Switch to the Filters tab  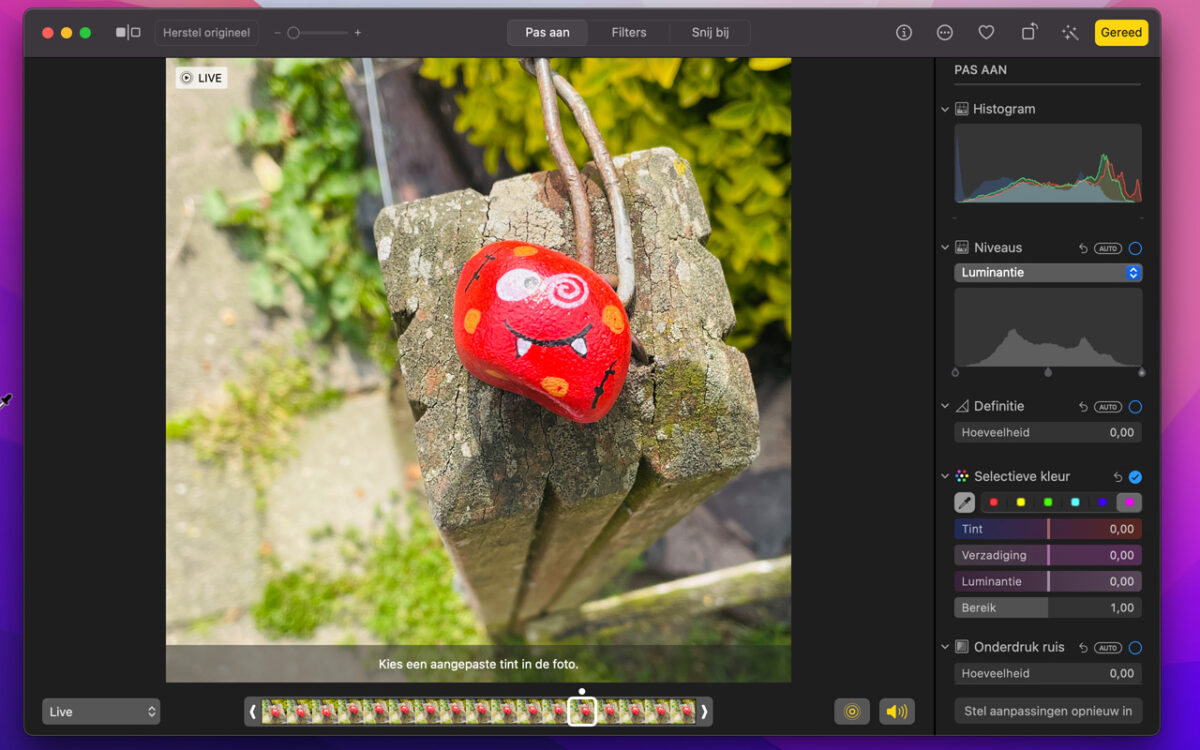coord(629,33)
